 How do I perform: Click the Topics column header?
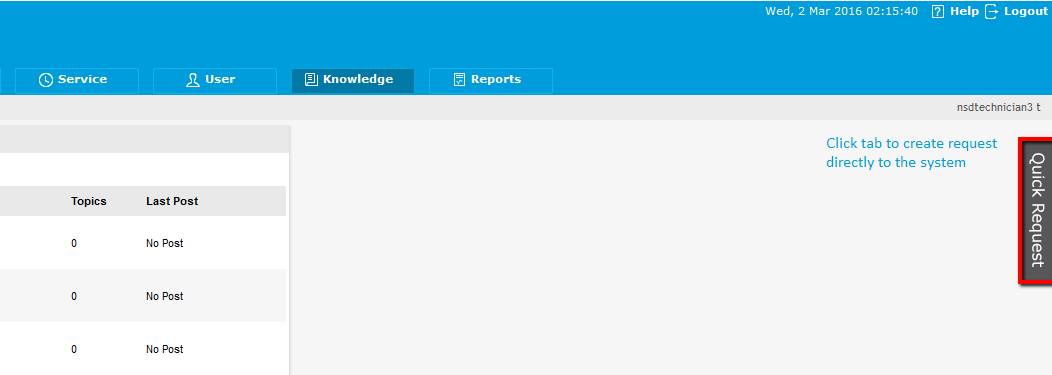click(x=89, y=201)
